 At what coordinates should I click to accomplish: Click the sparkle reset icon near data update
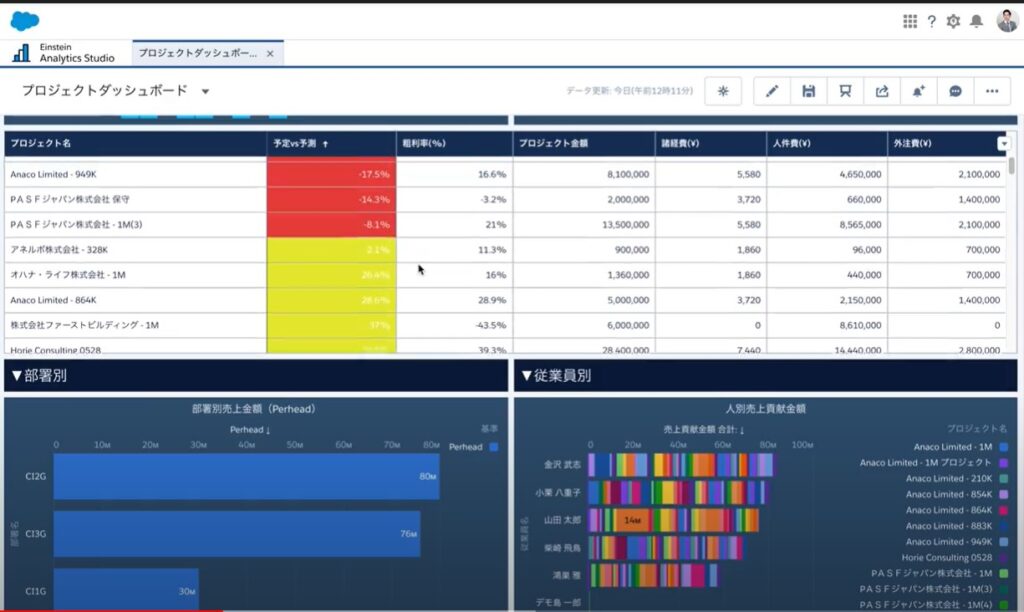[x=723, y=91]
